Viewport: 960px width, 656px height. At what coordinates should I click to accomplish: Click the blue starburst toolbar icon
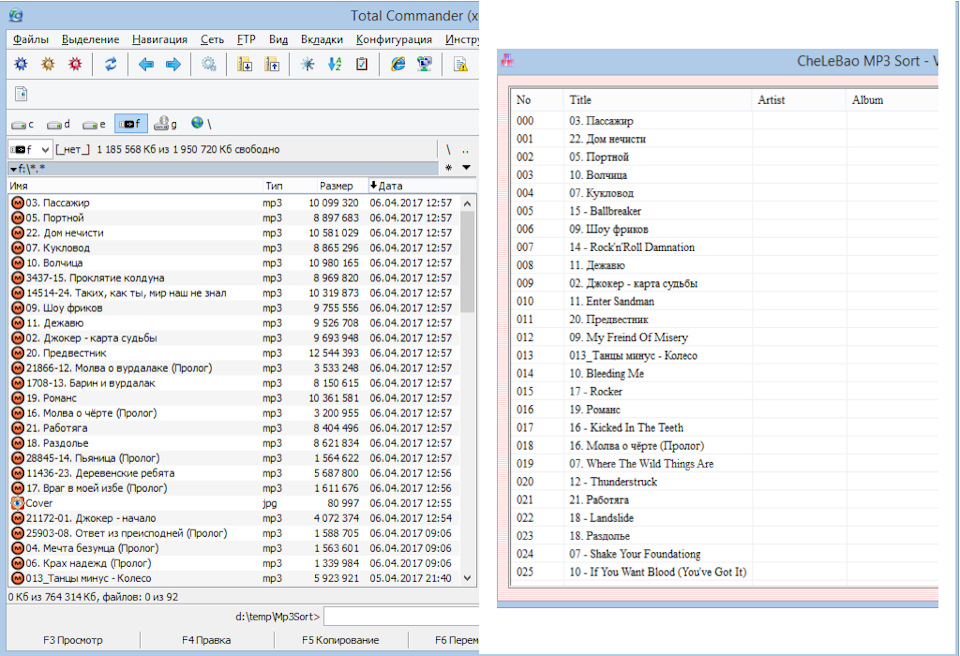tap(307, 64)
